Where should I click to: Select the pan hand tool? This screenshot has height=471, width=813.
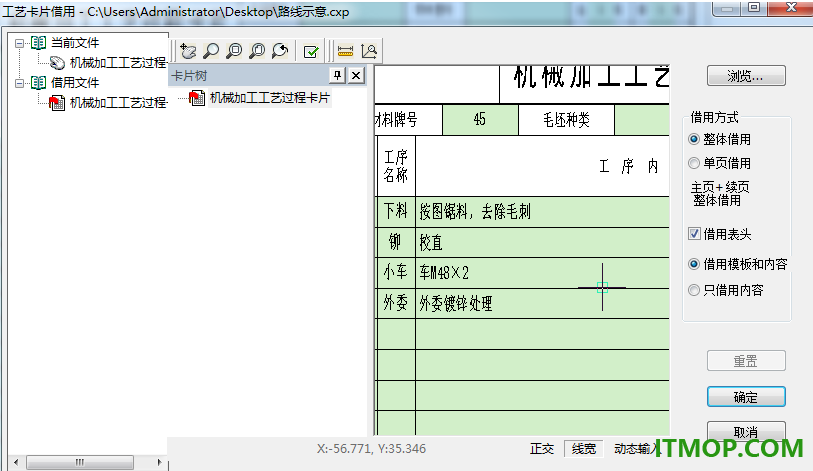188,51
